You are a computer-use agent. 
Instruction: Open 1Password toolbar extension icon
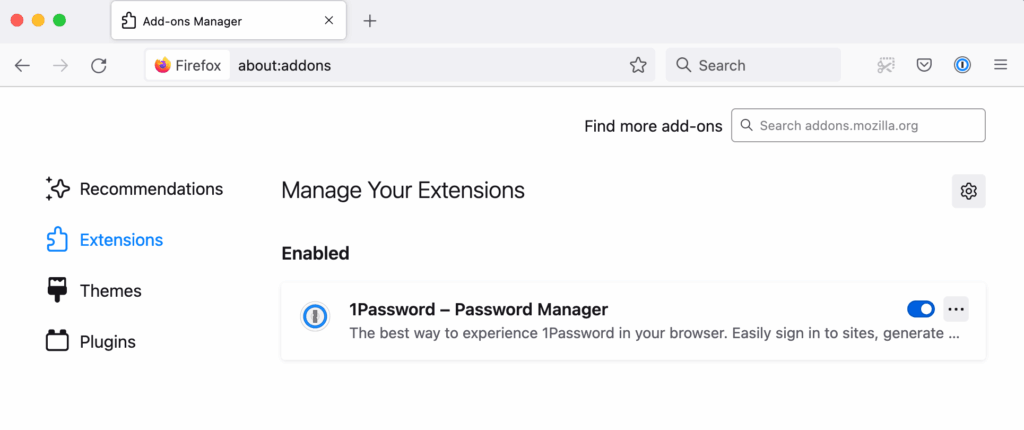coord(962,65)
